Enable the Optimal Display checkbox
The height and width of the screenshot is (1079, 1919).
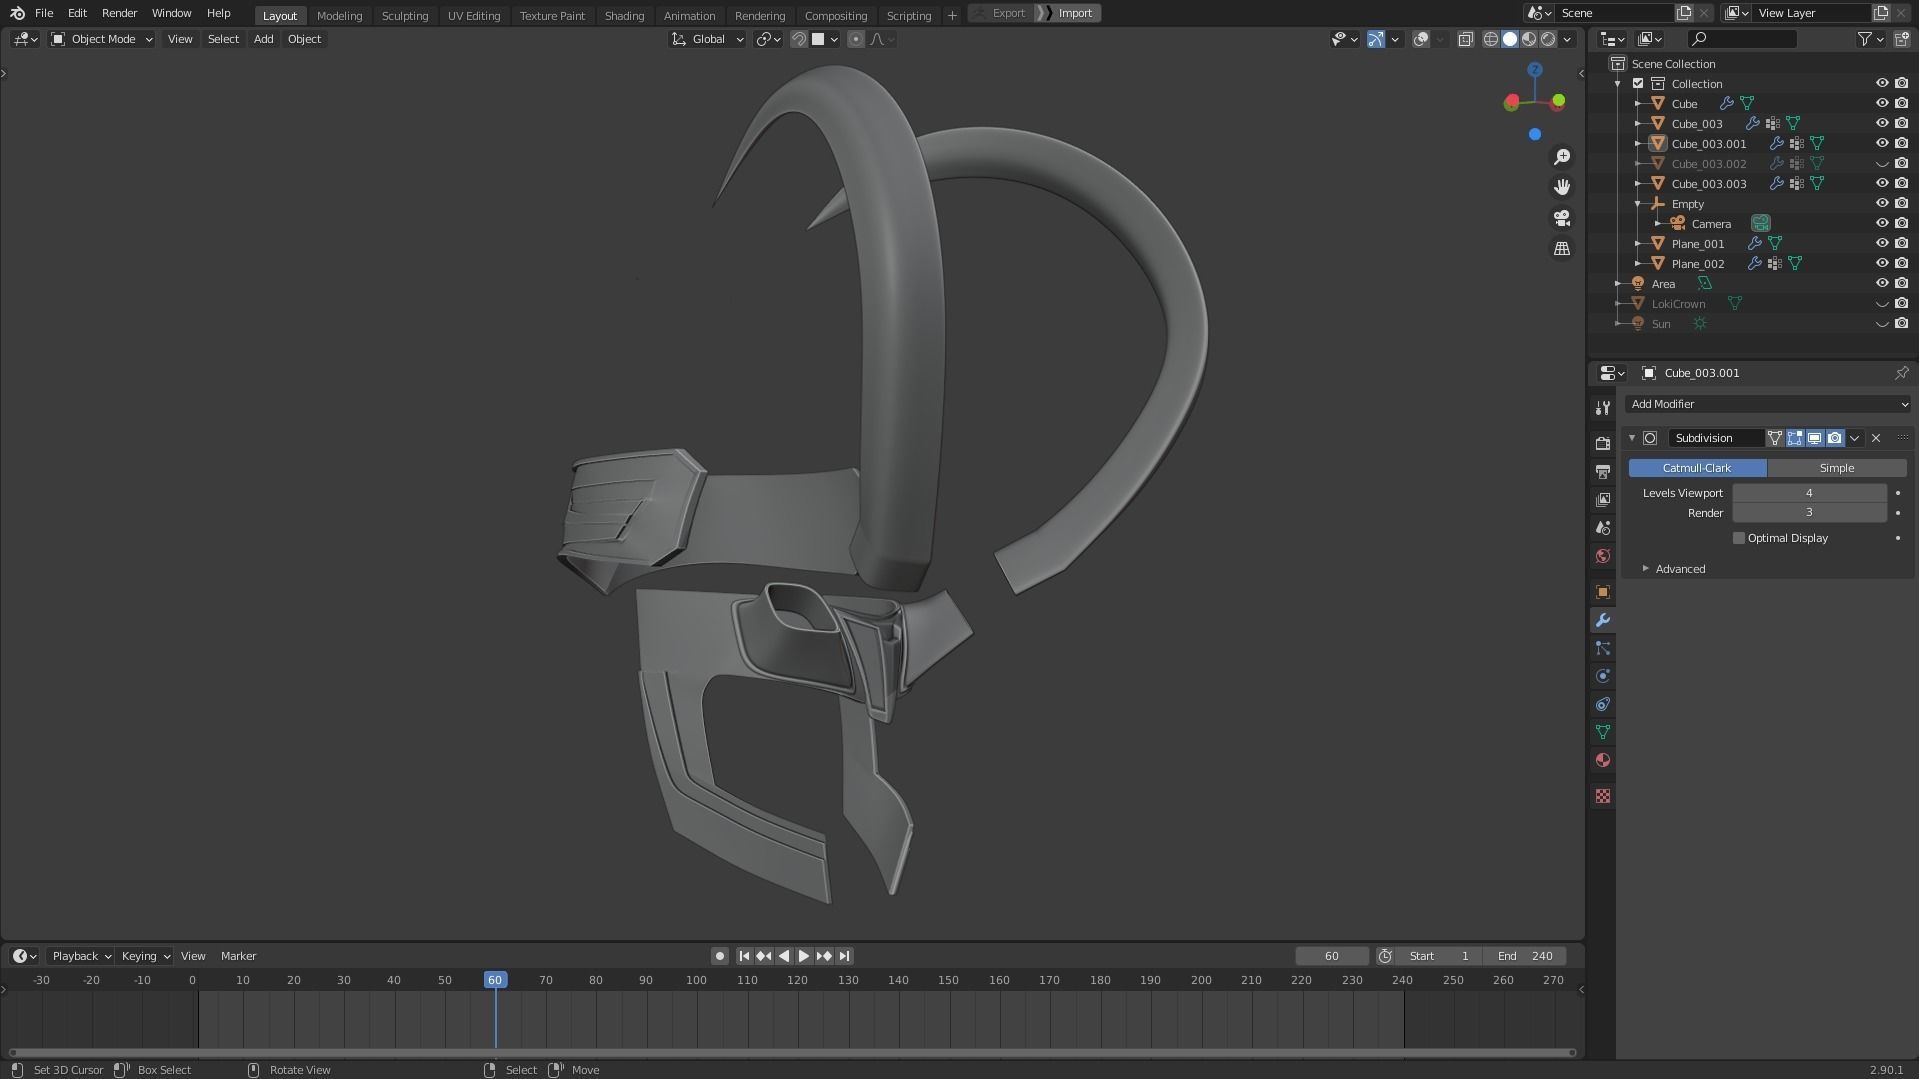click(x=1739, y=538)
